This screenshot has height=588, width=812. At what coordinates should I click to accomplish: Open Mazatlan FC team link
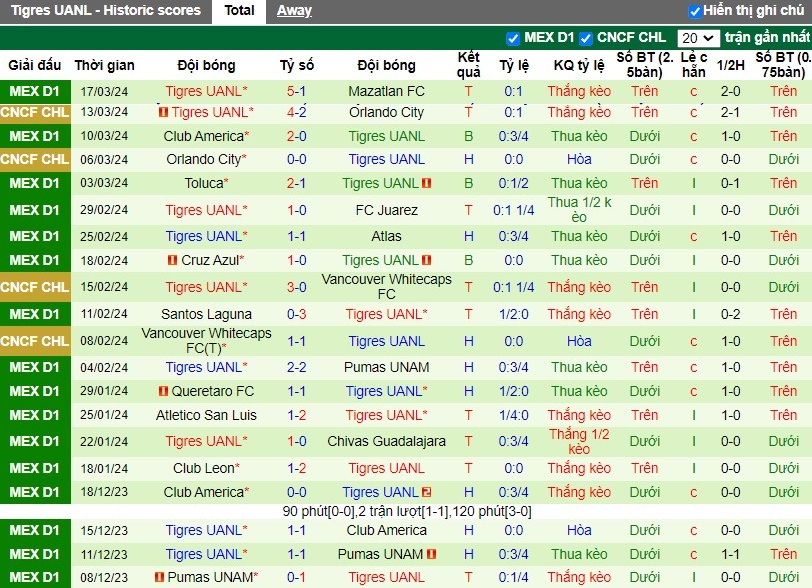coord(386,91)
